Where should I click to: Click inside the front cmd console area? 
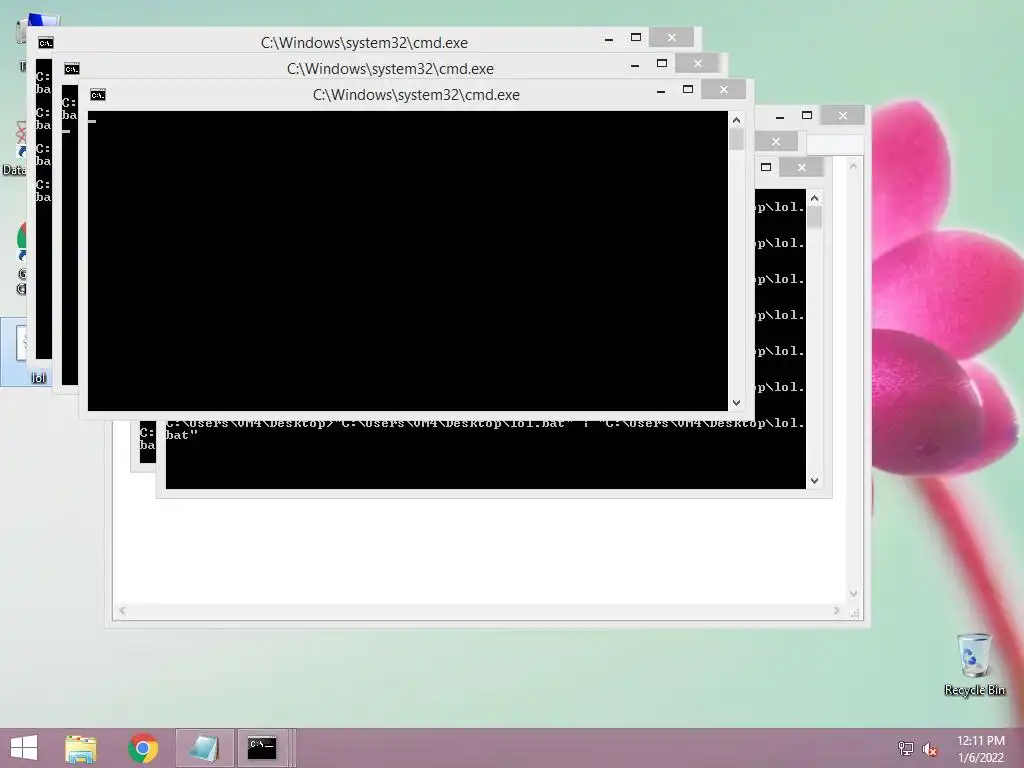pyautogui.click(x=408, y=261)
